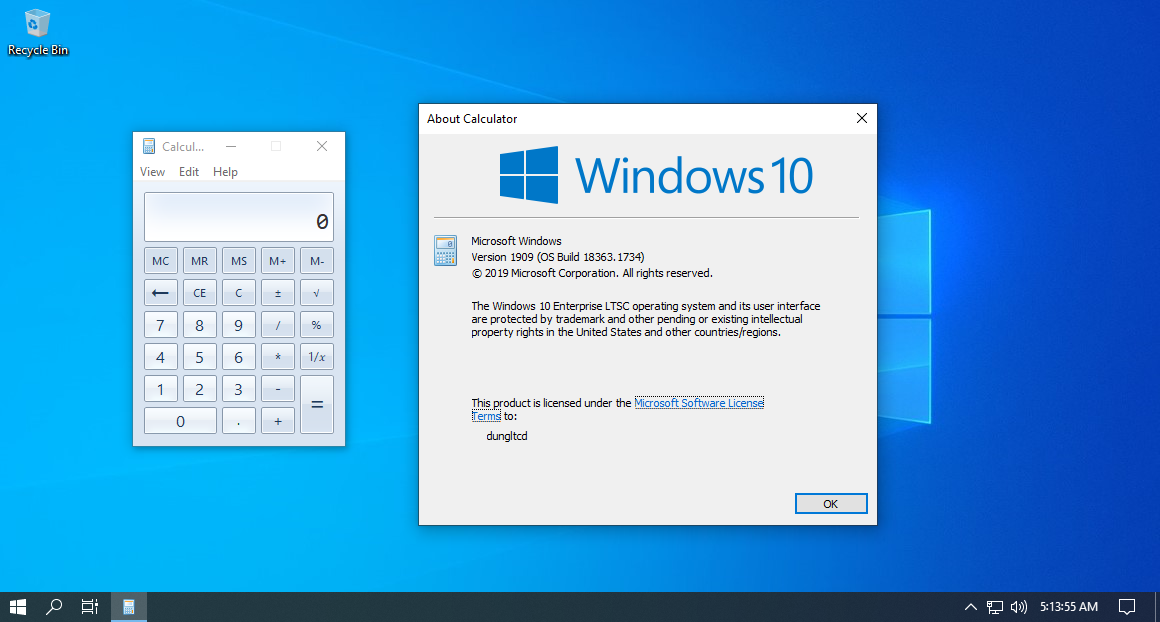Click the taskbar clock showing 5:13:55 AM
Viewport: 1160px width, 622px height.
1069,607
